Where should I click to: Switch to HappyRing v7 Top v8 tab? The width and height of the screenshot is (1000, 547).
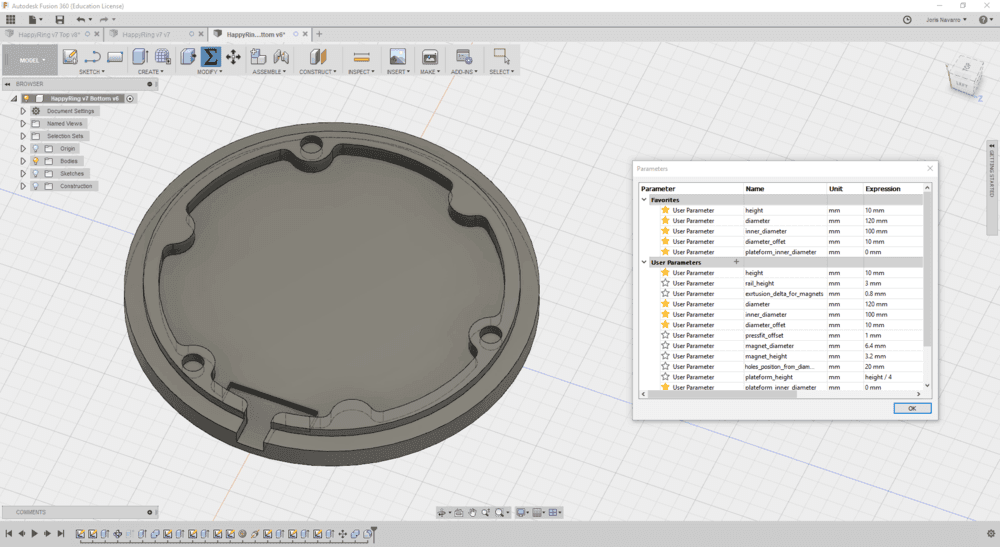pyautogui.click(x=48, y=34)
